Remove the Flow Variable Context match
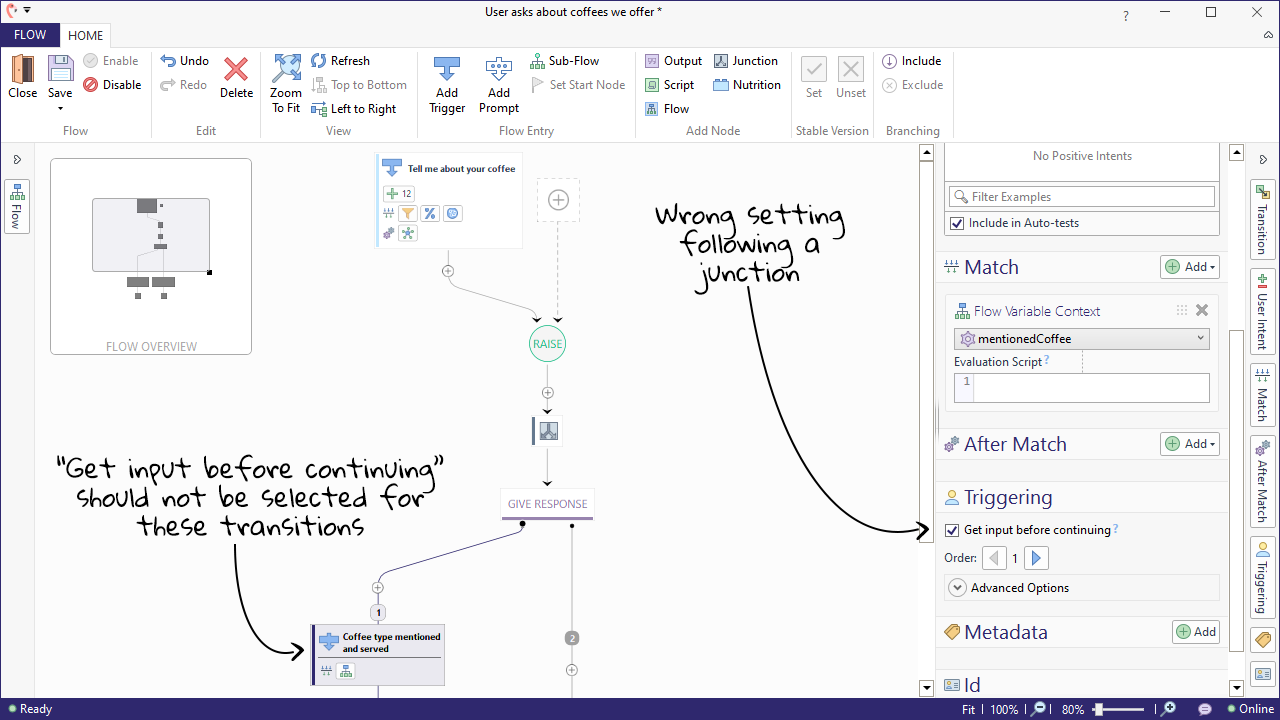This screenshot has height=720, width=1280. pos(1202,311)
